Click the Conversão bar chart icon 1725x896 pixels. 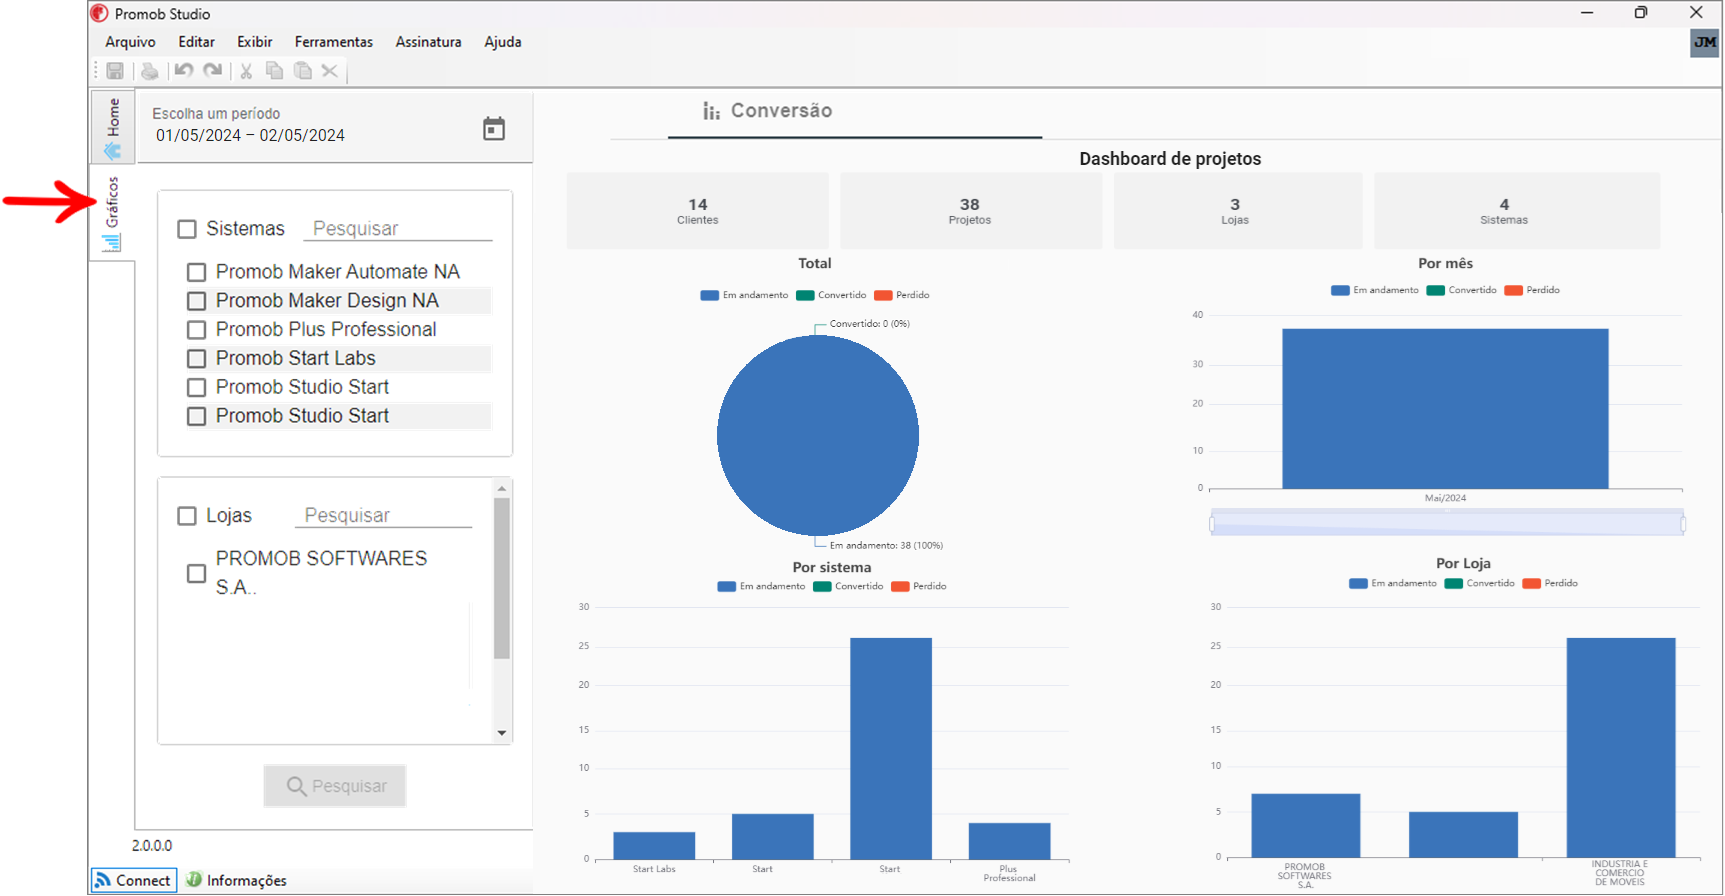711,111
